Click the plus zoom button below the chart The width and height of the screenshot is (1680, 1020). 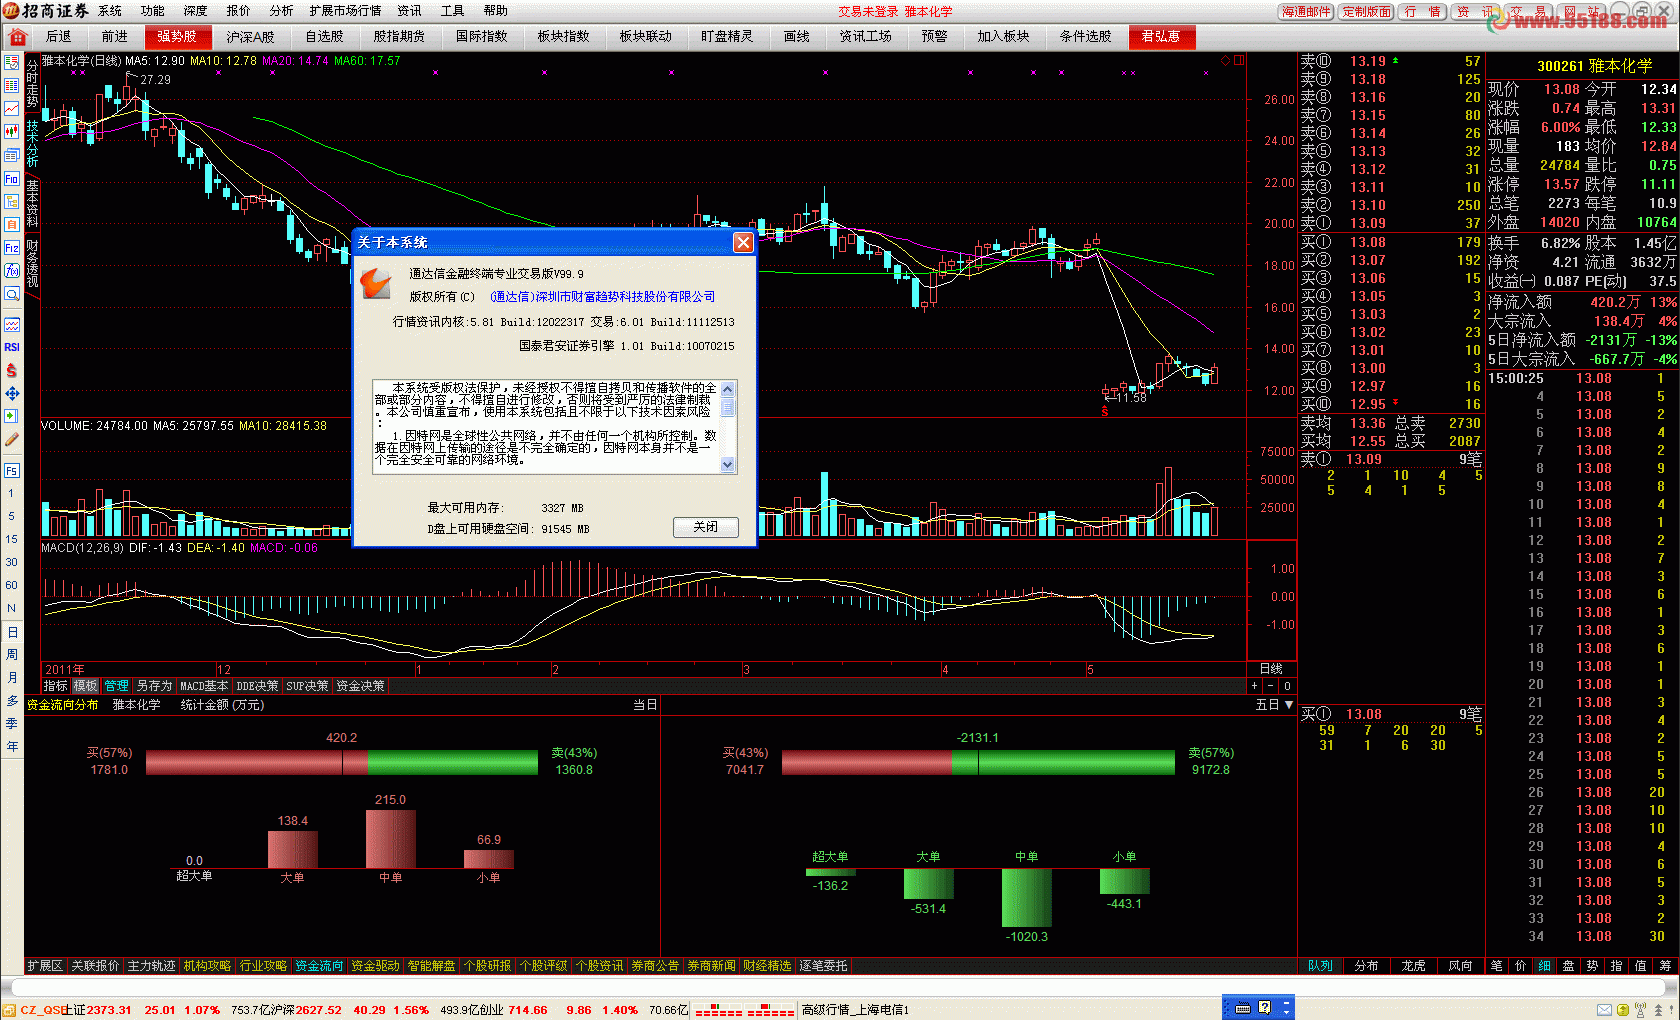(1254, 686)
